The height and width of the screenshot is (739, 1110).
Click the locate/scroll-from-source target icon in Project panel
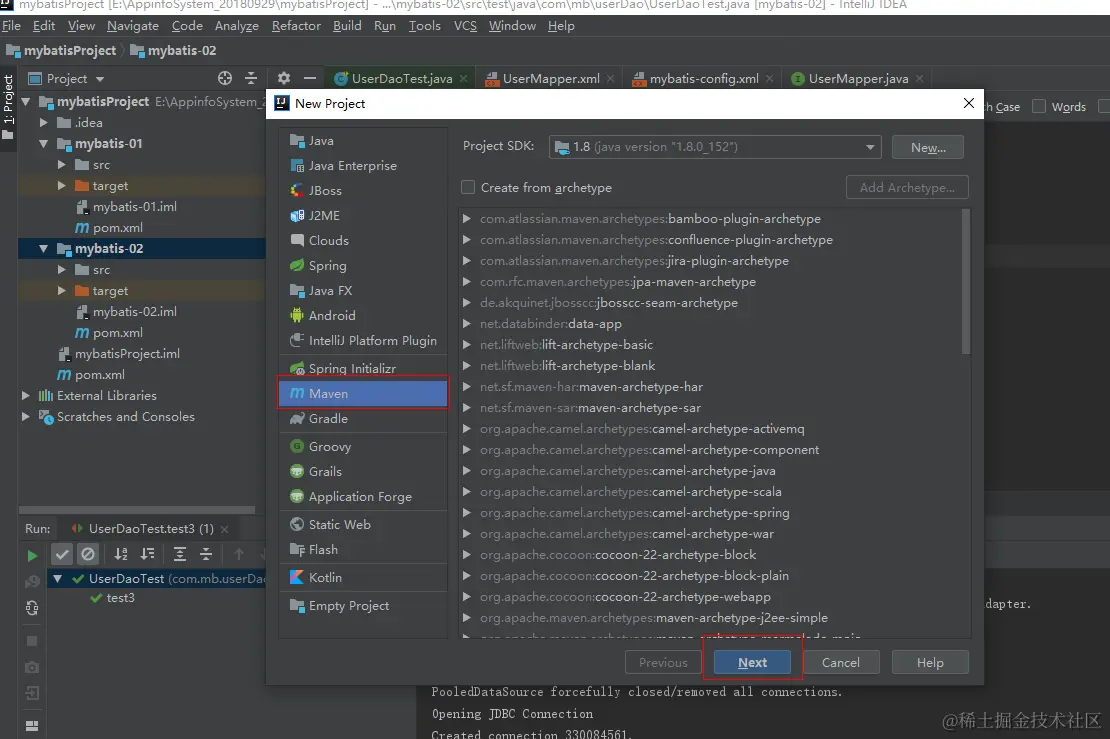click(224, 78)
